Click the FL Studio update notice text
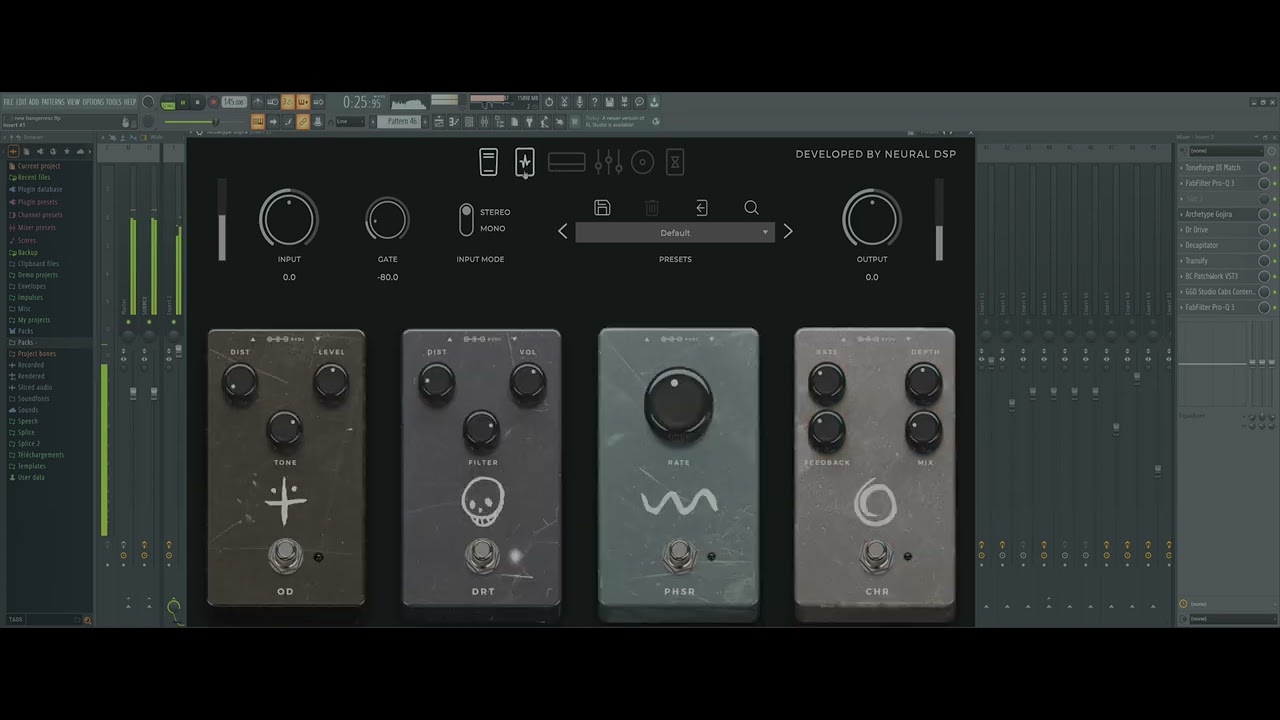Image resolution: width=1280 pixels, height=720 pixels. click(616, 122)
